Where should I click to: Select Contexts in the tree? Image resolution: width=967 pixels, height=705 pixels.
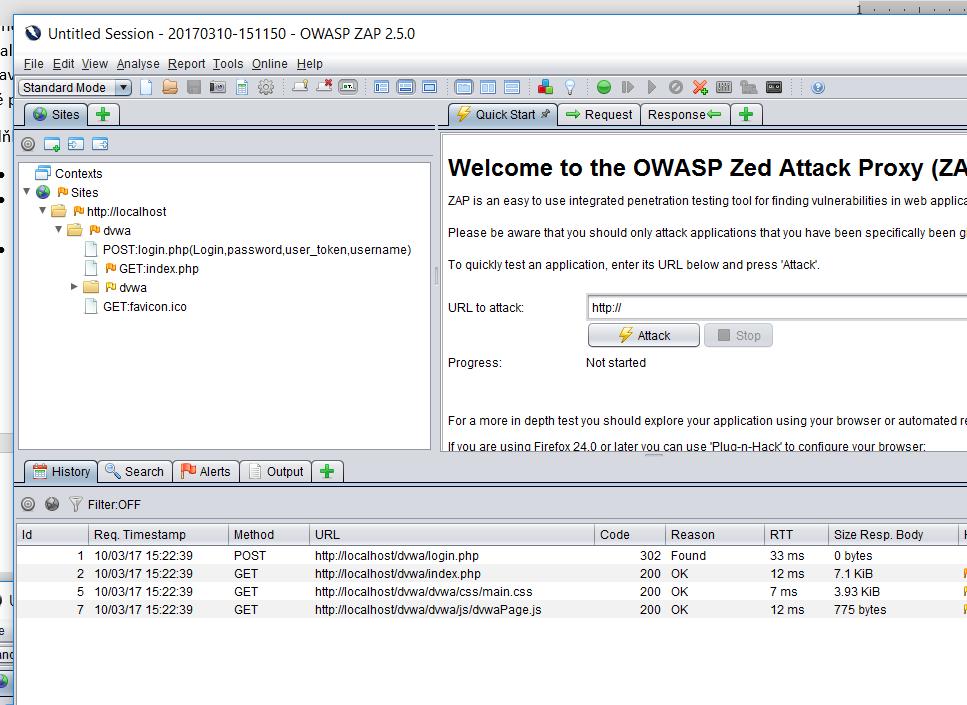78,173
